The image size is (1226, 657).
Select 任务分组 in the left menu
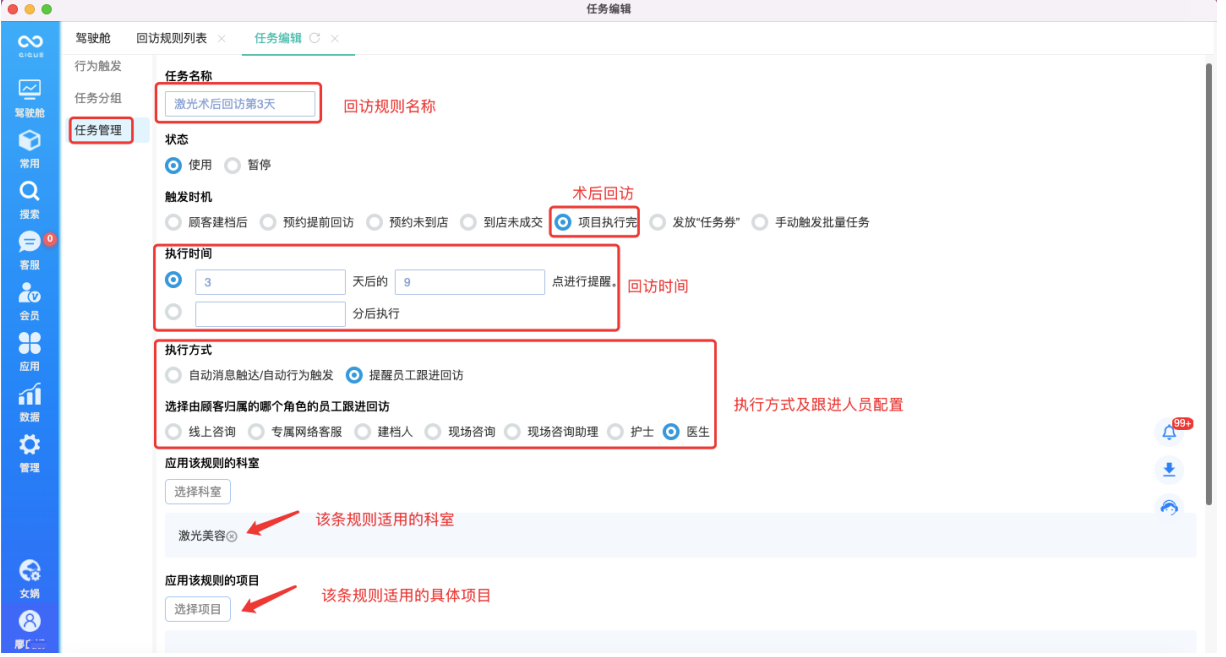[x=95, y=98]
